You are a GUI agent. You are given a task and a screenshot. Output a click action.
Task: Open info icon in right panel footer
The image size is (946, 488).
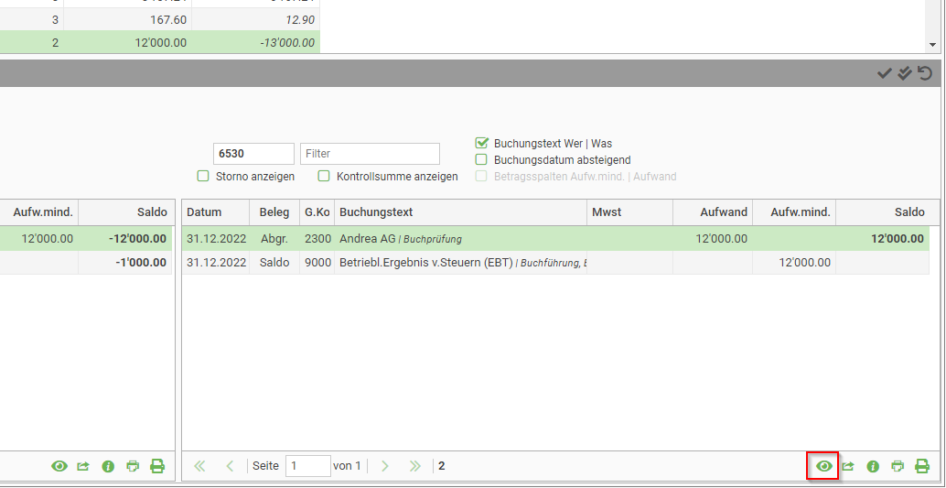[x=873, y=466]
